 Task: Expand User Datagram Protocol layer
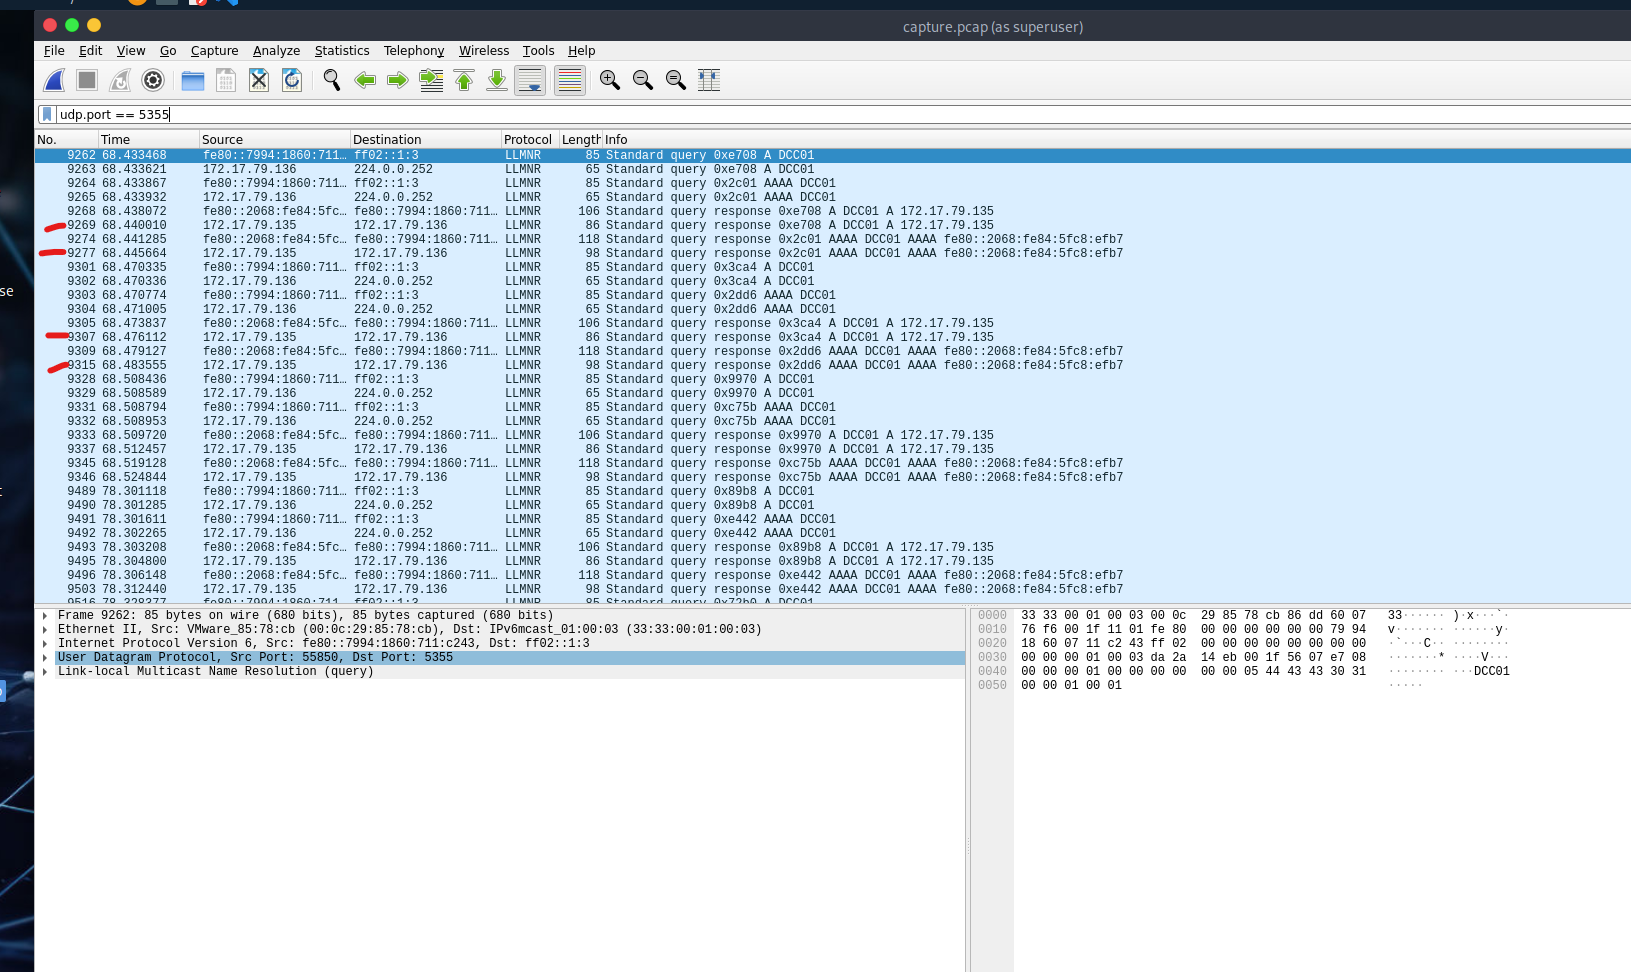click(45, 658)
